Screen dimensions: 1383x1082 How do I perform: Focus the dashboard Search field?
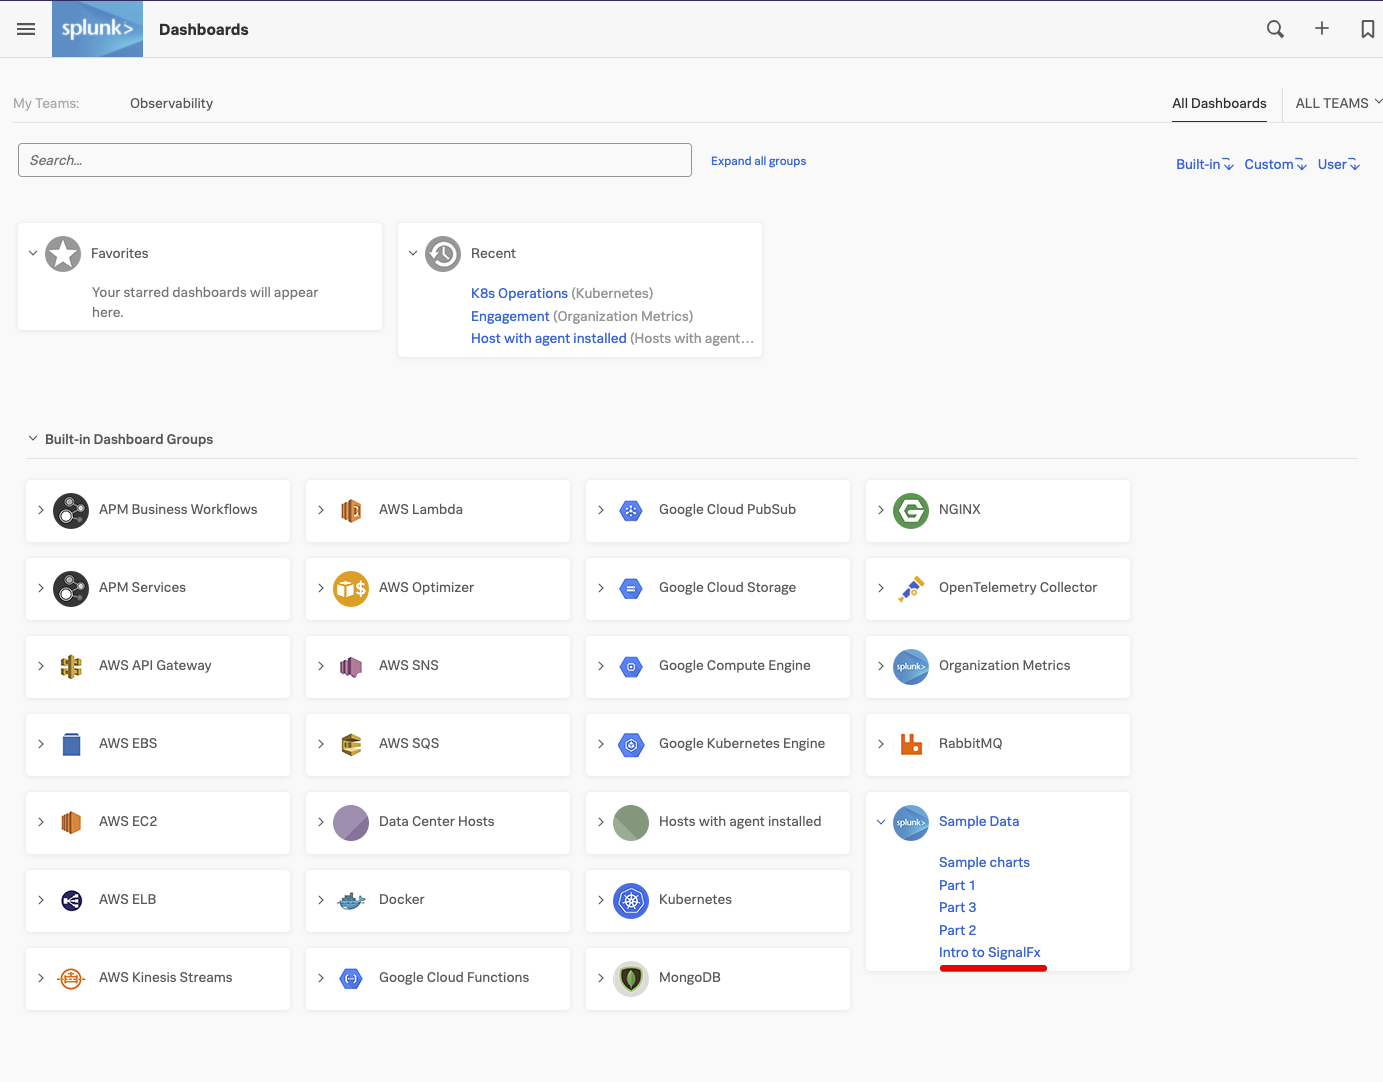point(355,160)
